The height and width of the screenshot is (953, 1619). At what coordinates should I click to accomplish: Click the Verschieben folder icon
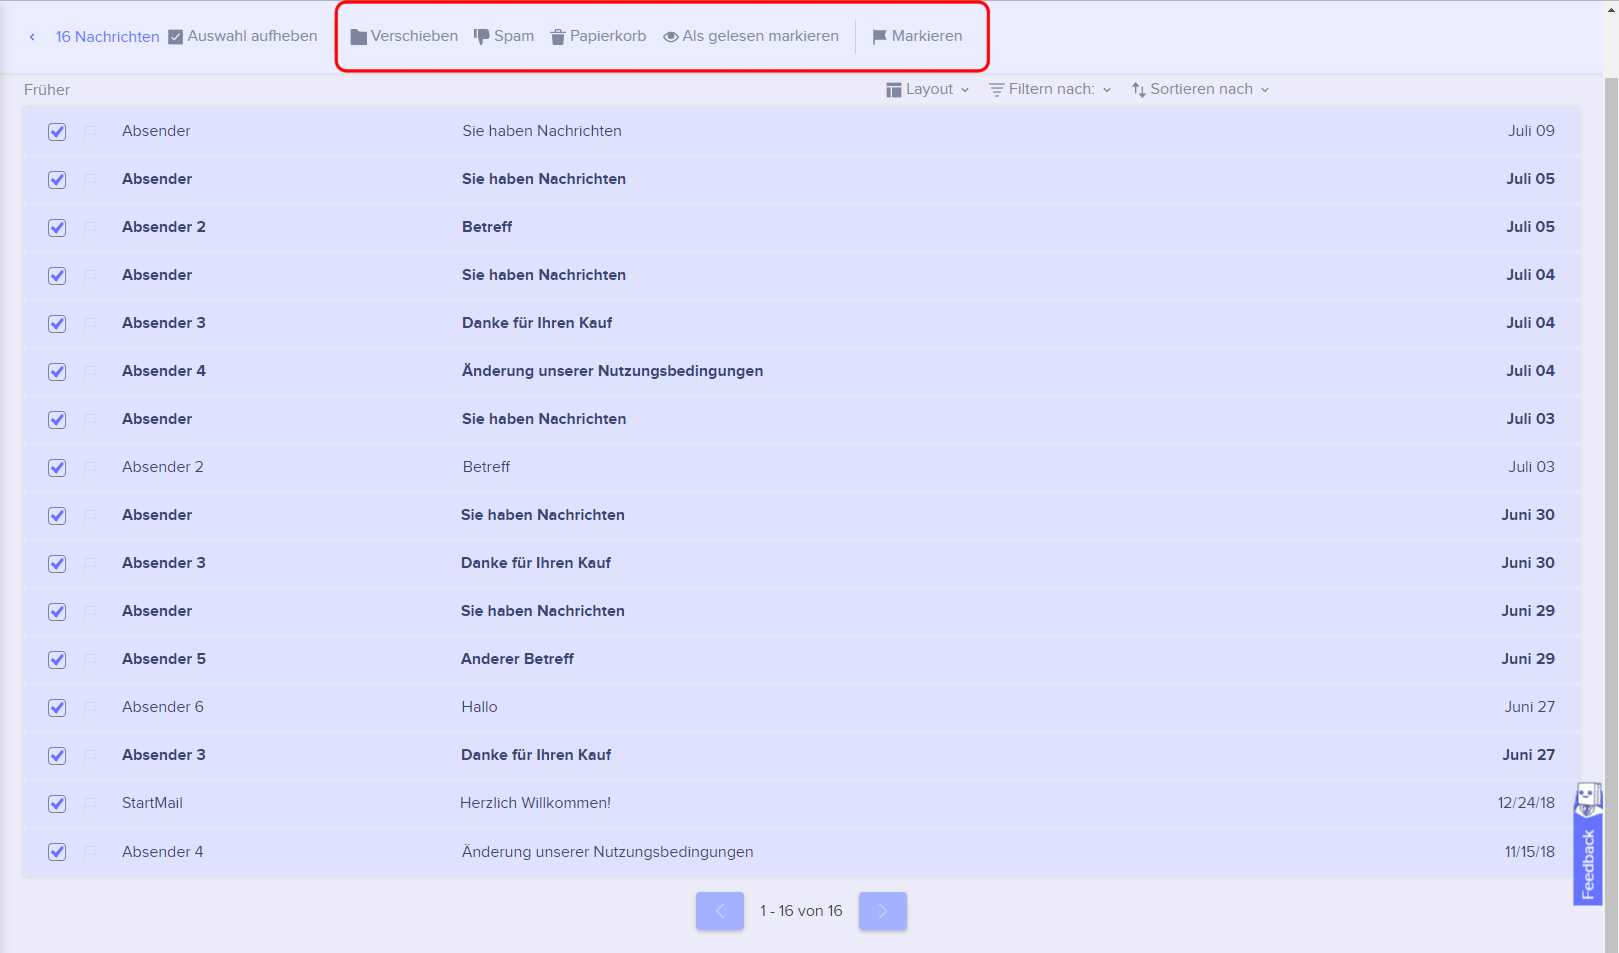358,37
